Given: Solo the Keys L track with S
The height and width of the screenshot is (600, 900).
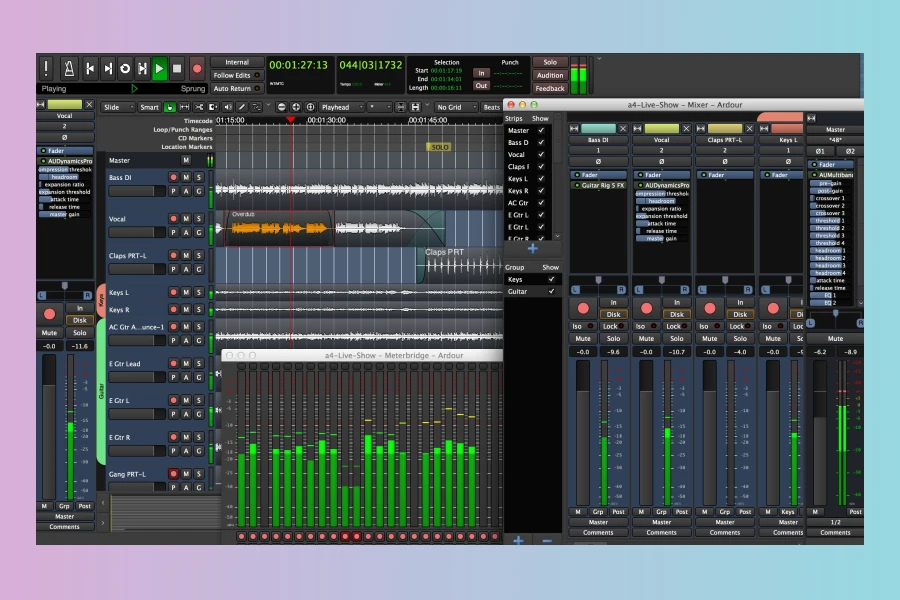Looking at the screenshot, I should (x=199, y=292).
